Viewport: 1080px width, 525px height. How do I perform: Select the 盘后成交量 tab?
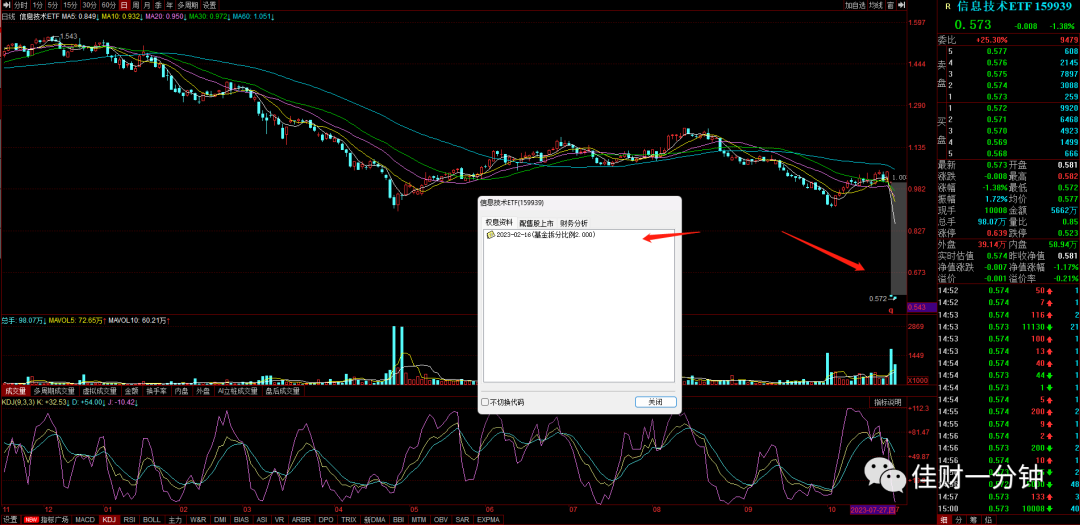pos(283,391)
